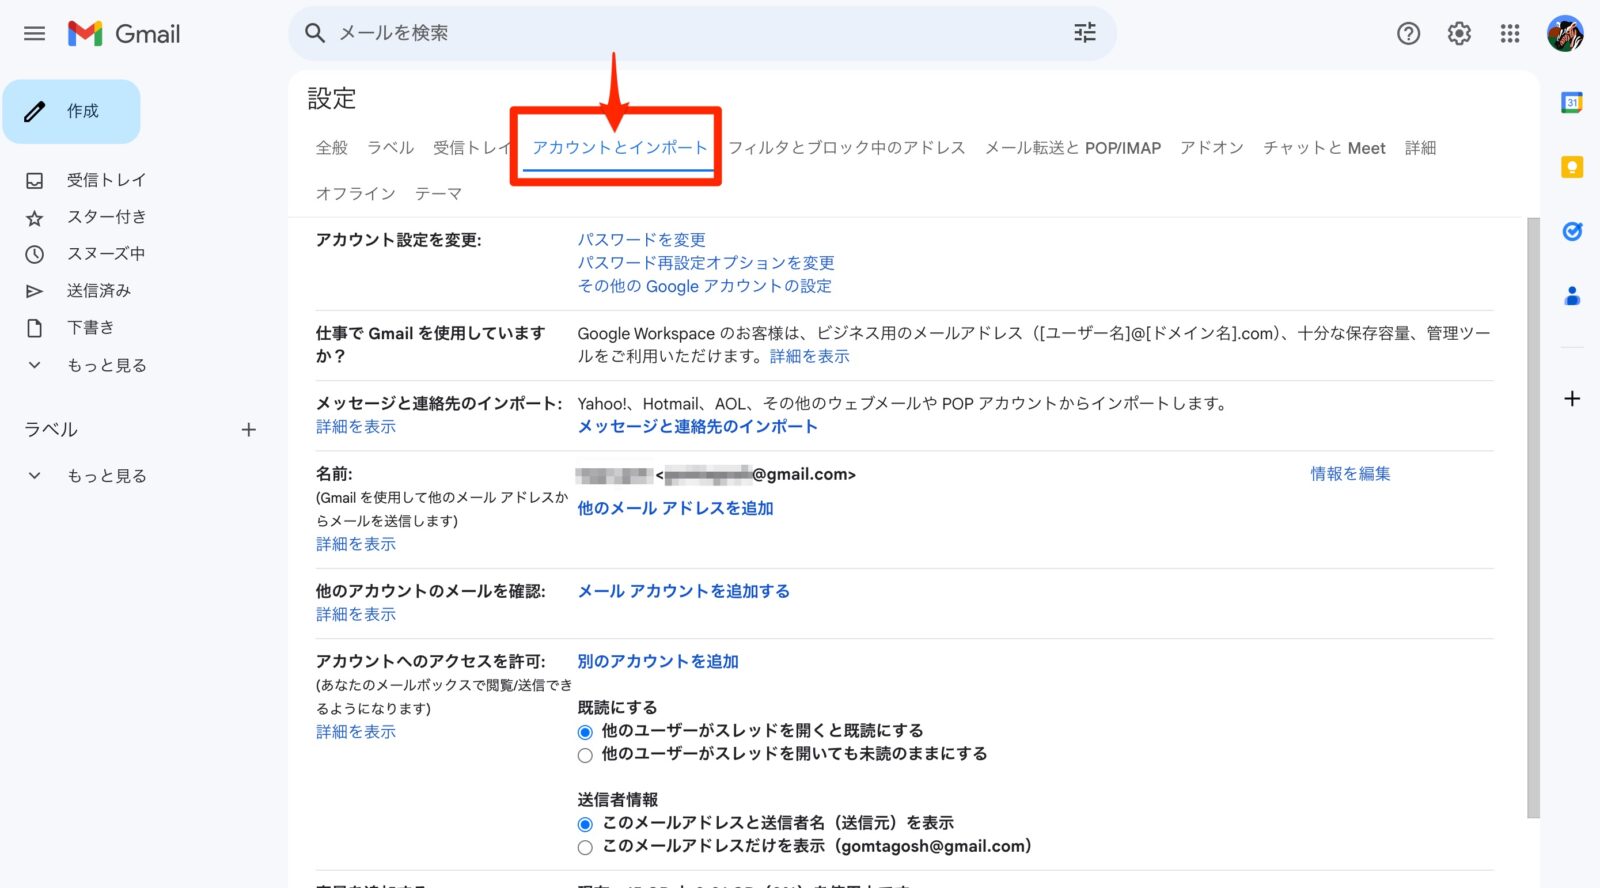Screen dimensions: 1600x888
Task: Add a new label with plus icon
Action: point(249,430)
